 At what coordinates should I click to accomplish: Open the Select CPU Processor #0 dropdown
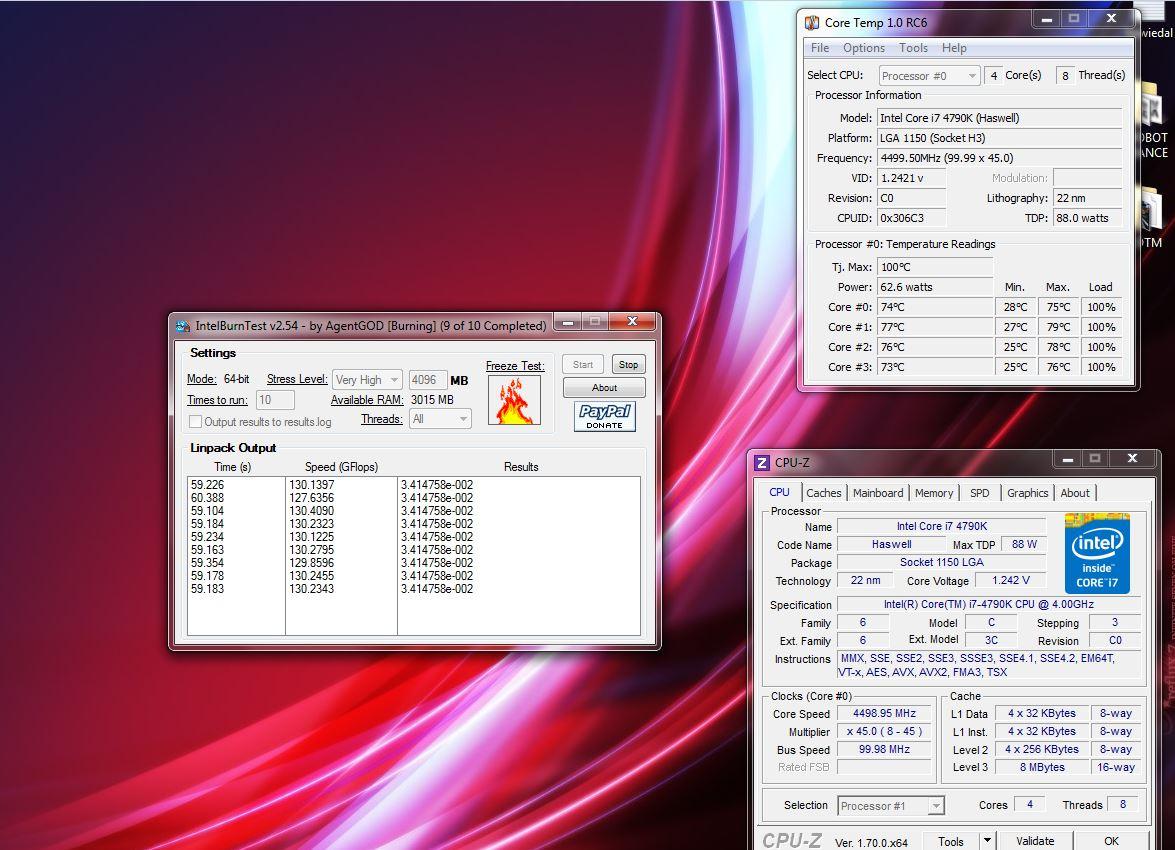pos(929,76)
